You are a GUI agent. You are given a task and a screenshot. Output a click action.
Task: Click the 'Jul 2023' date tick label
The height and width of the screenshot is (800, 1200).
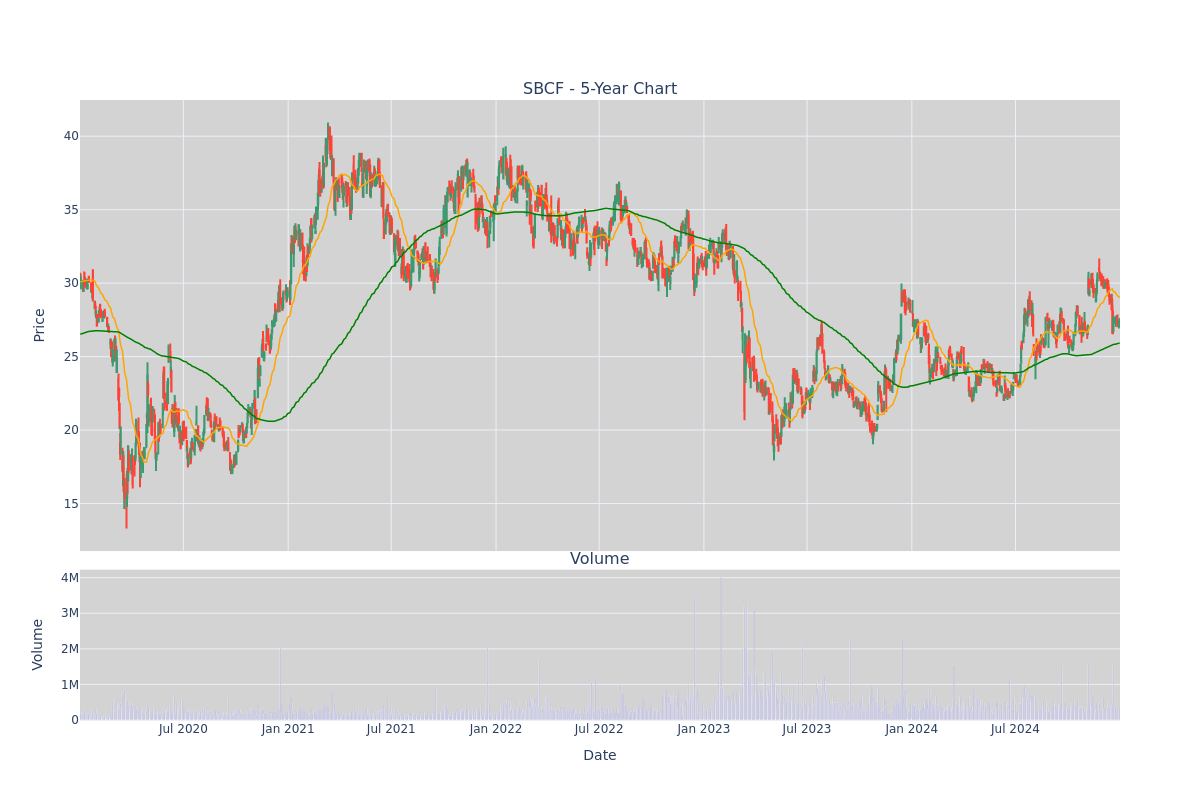[807, 729]
